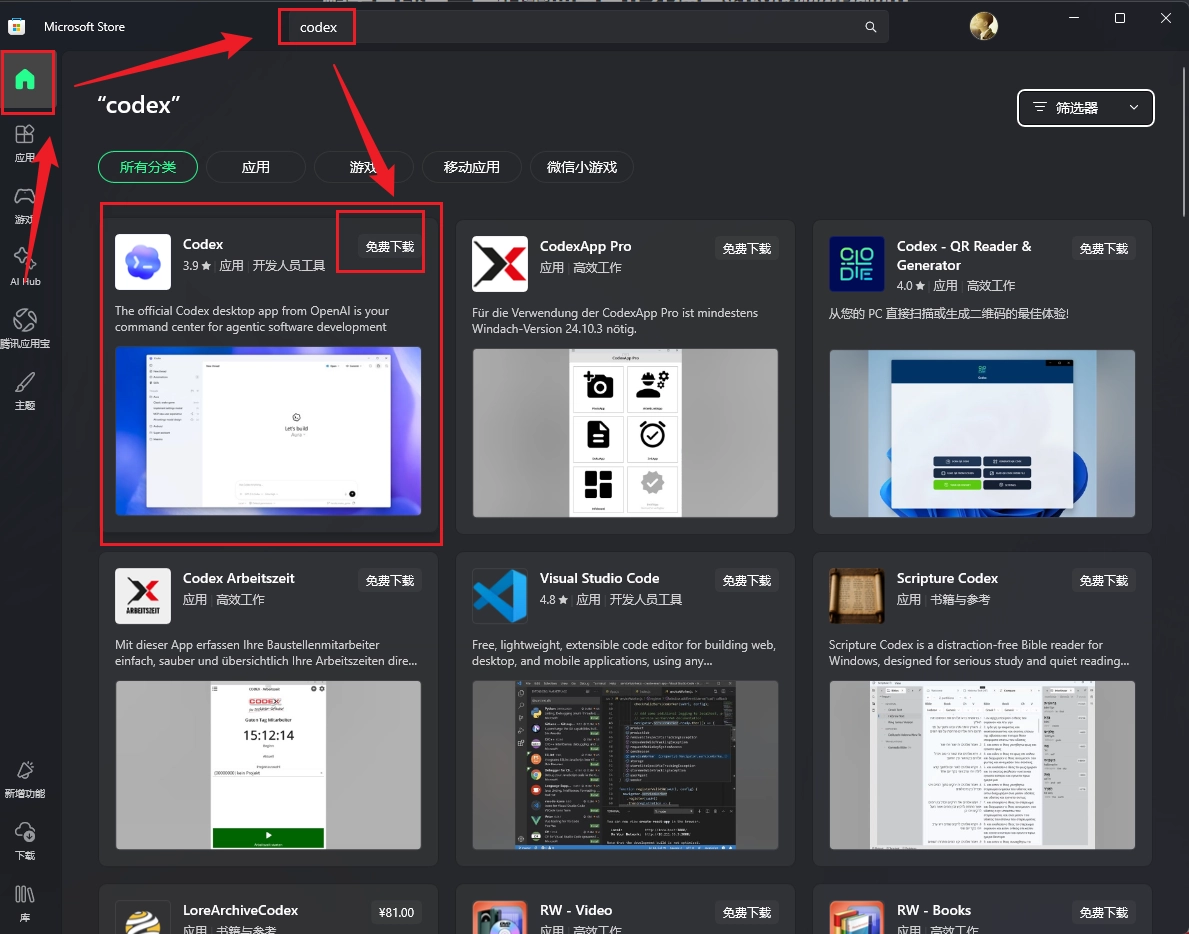Click the RW - Books title text
Image resolution: width=1189 pixels, height=934 pixels.
(933, 910)
